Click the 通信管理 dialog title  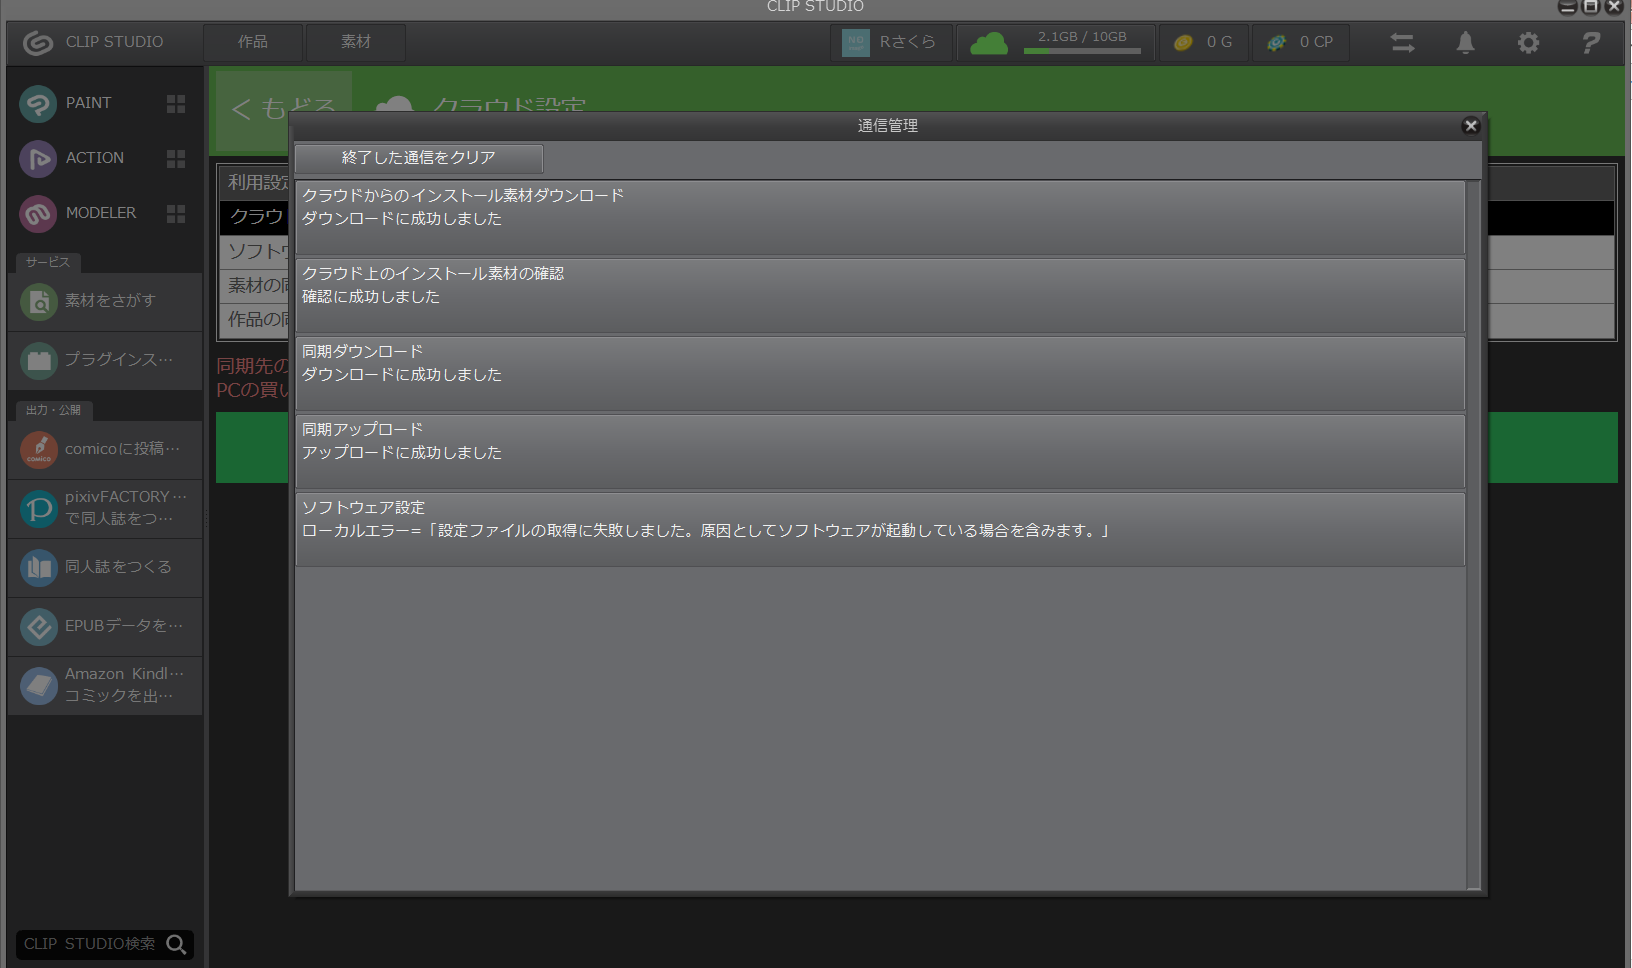(888, 126)
